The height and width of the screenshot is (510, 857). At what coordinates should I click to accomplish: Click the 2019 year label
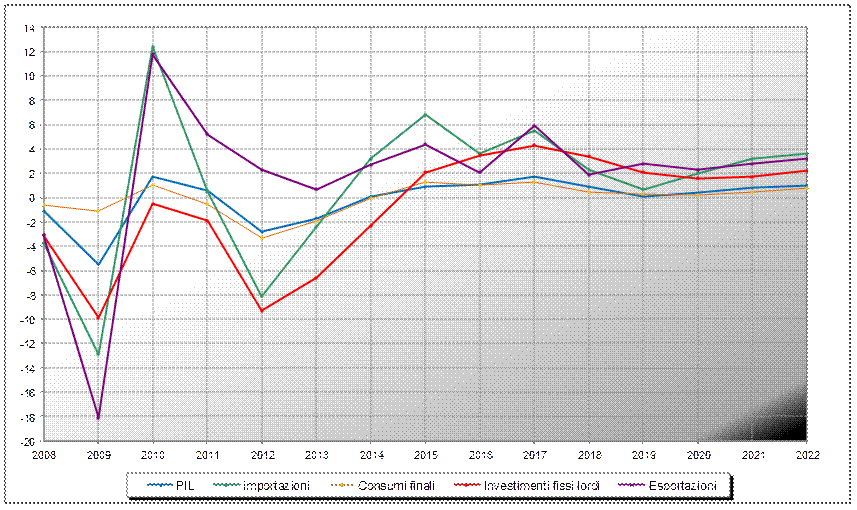tap(643, 455)
